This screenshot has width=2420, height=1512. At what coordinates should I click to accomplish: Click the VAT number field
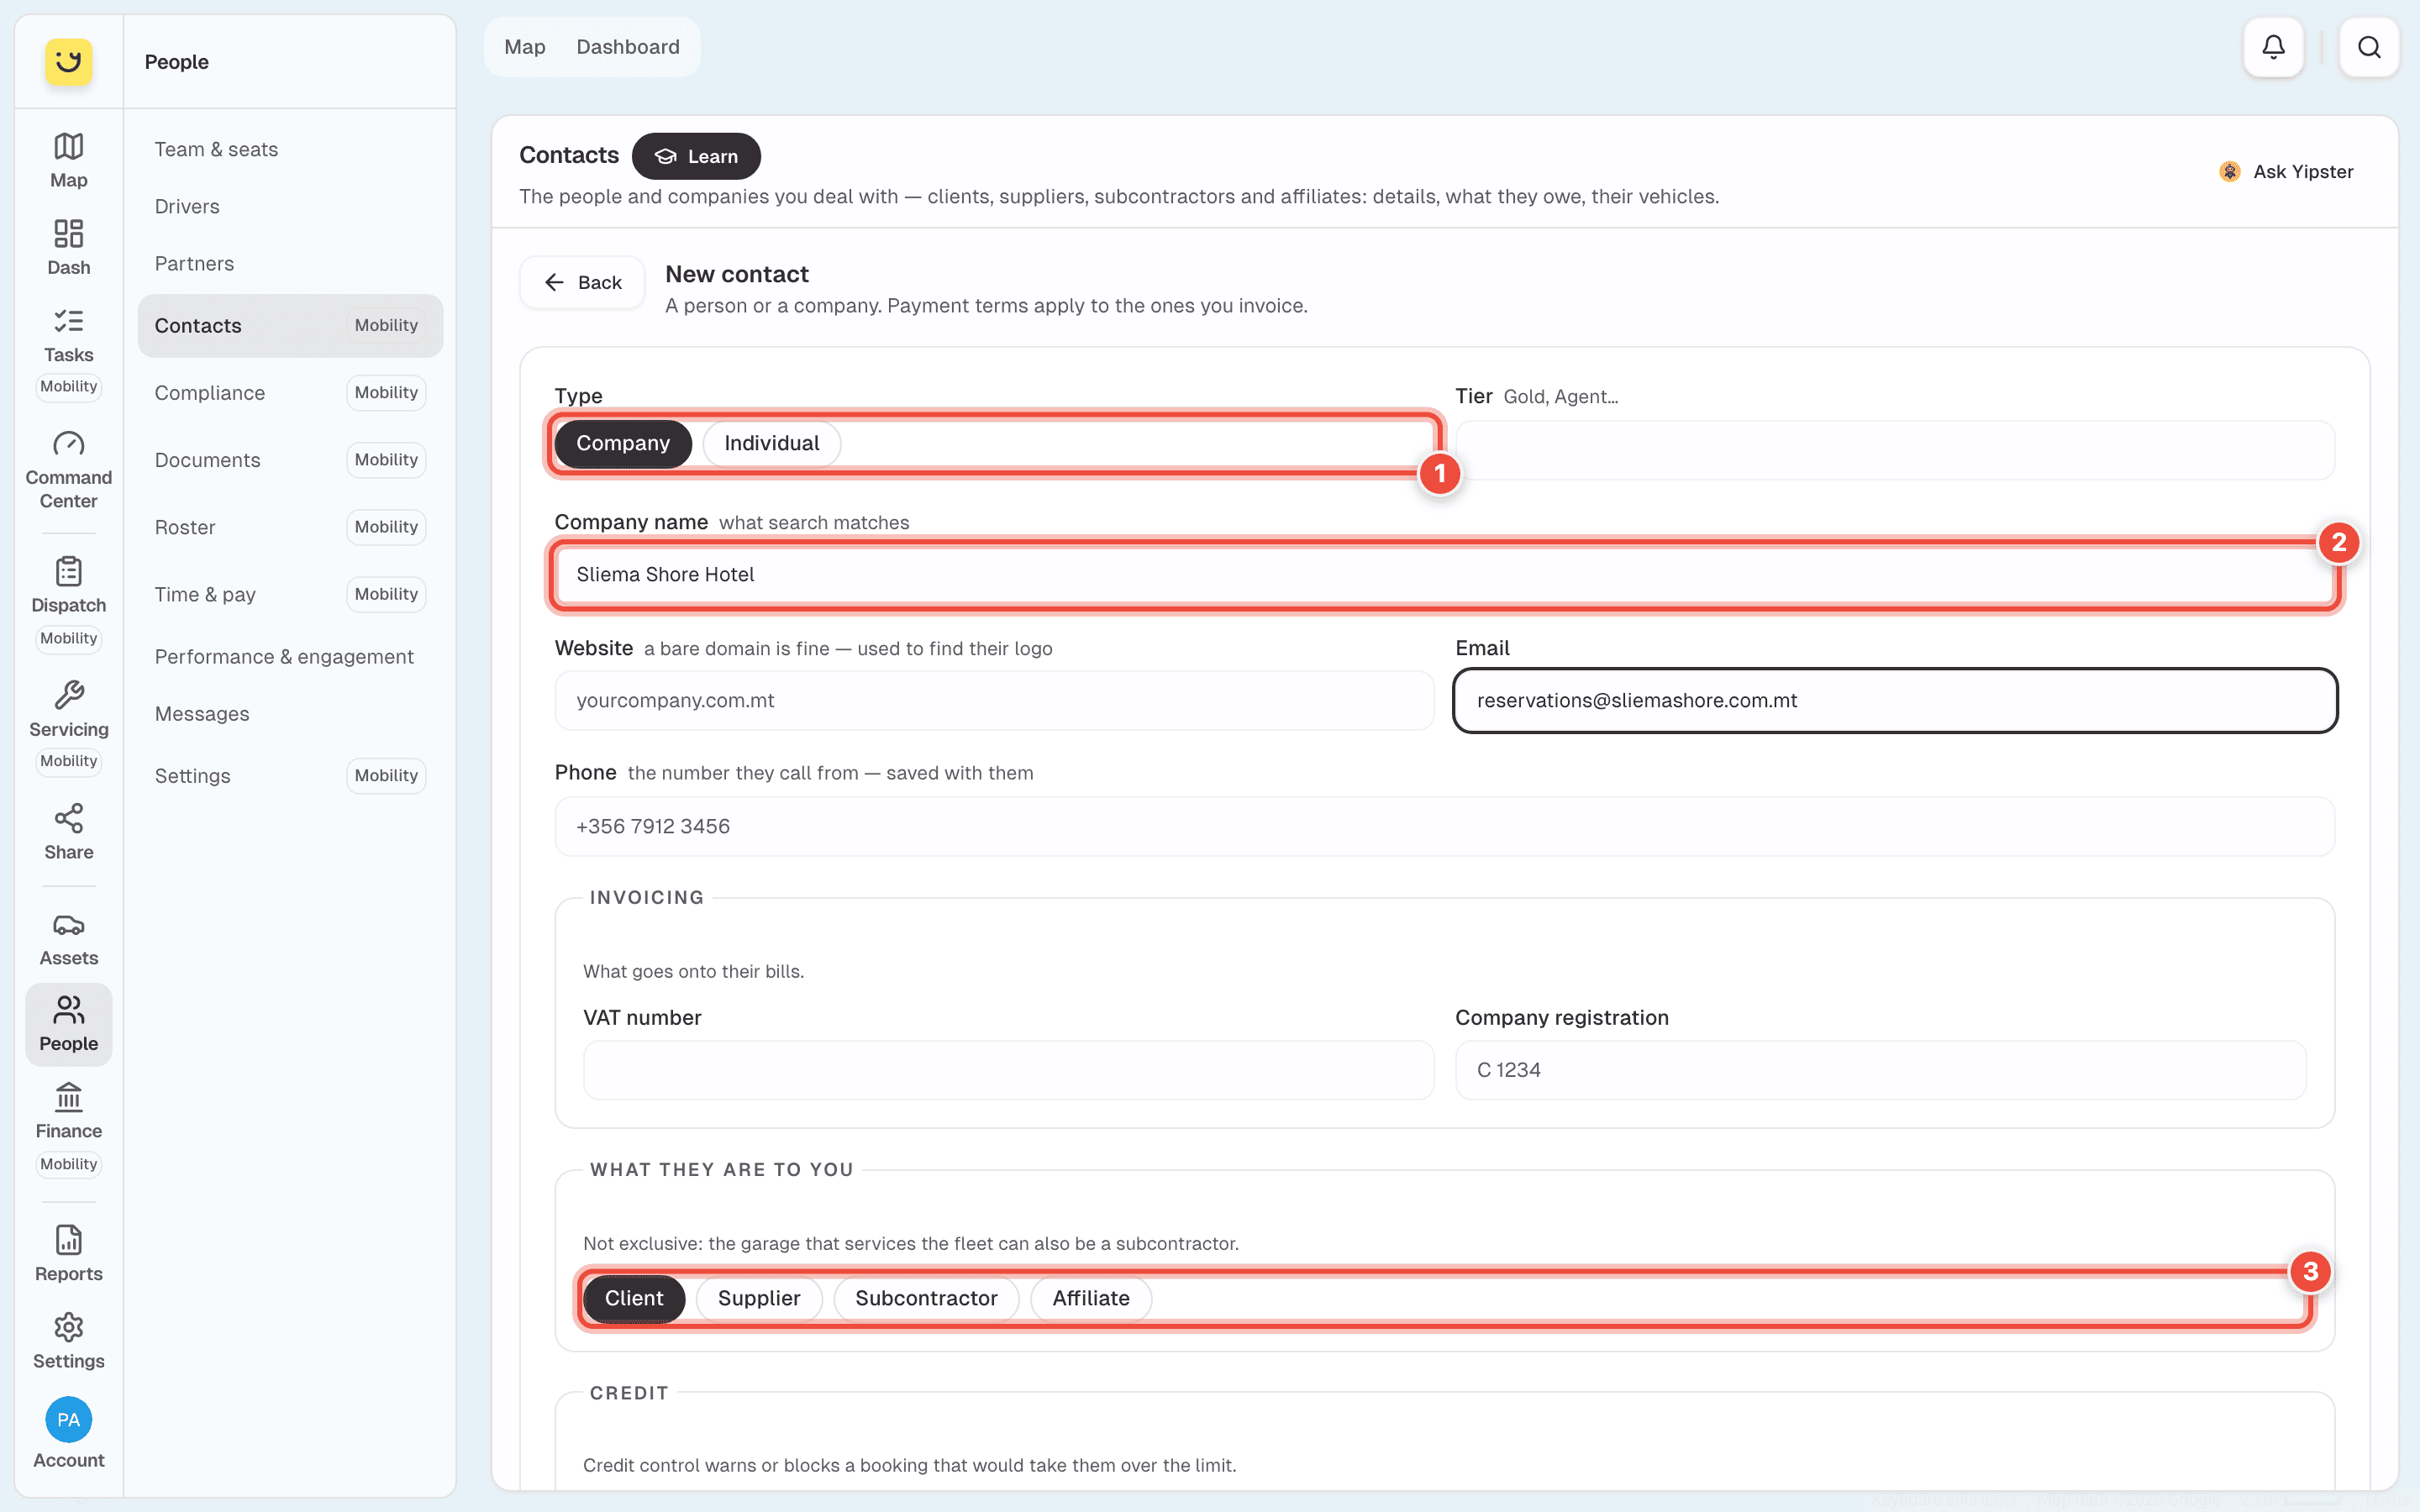click(x=1008, y=1070)
